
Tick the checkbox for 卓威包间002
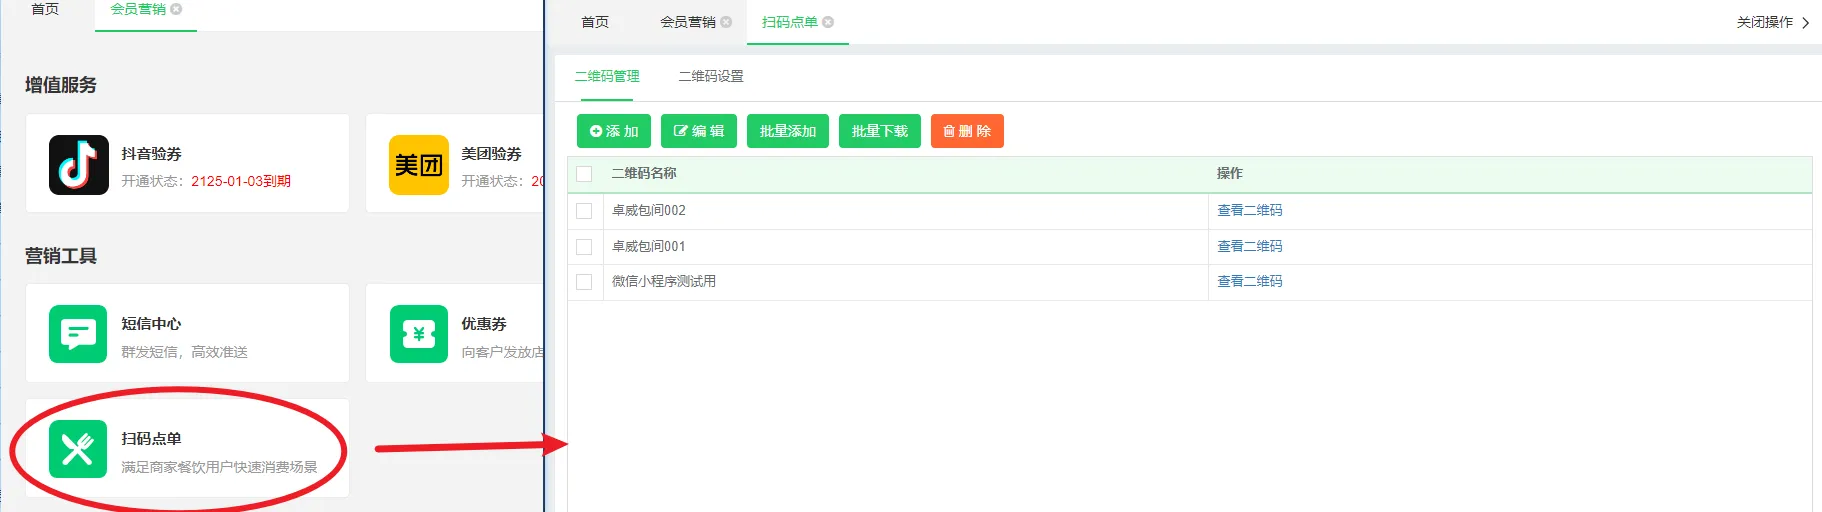[585, 211]
